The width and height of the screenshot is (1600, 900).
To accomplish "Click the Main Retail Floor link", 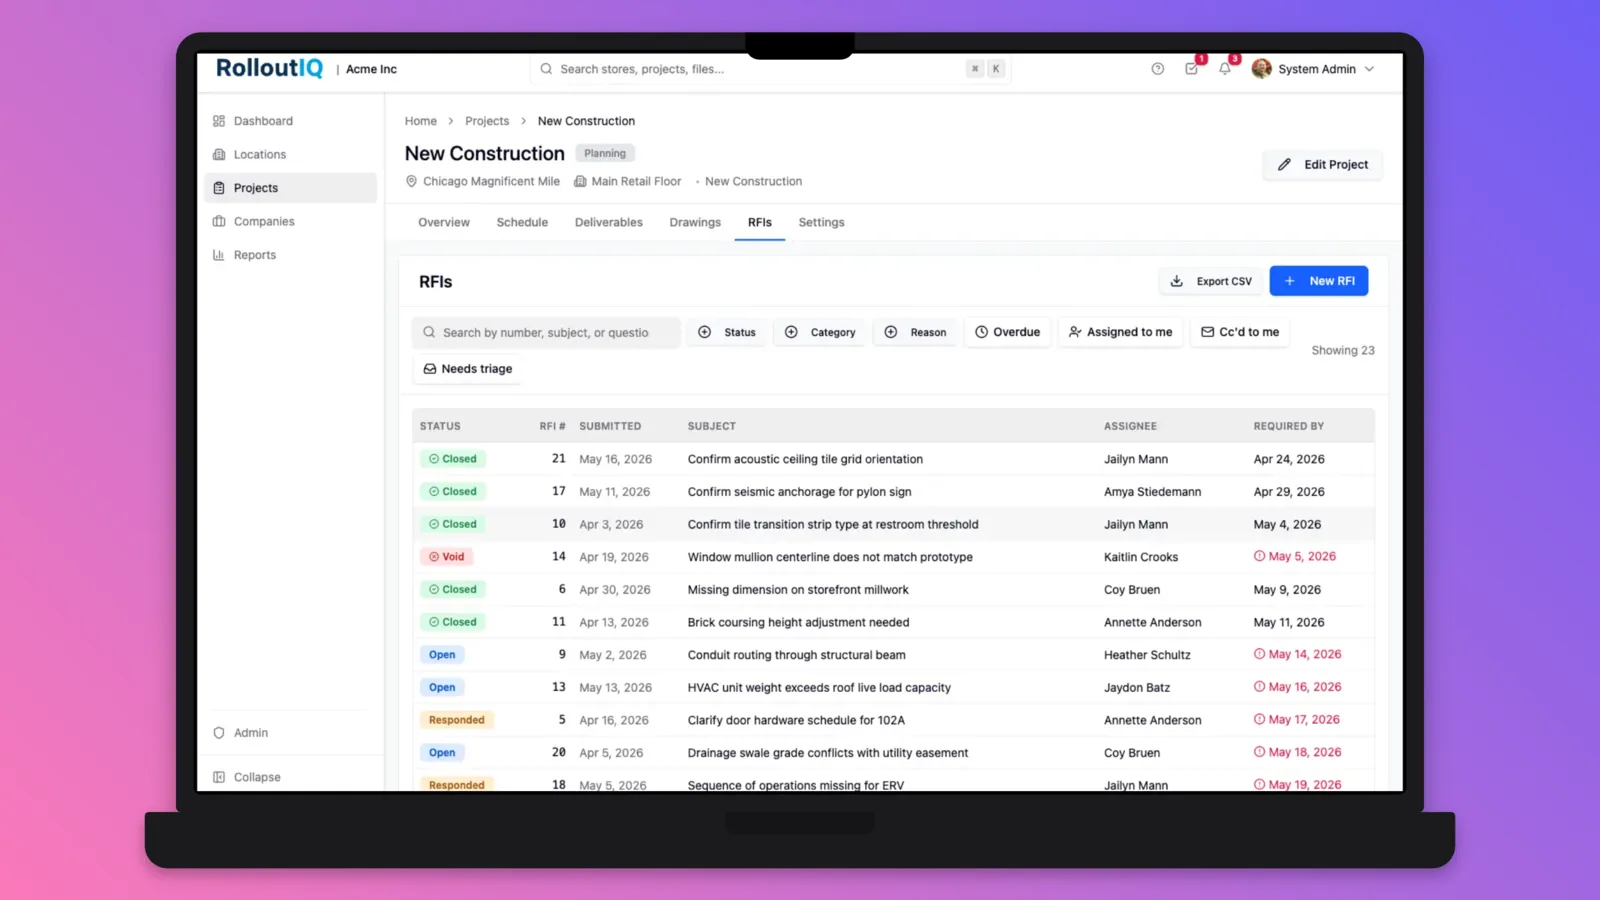I will [x=627, y=181].
